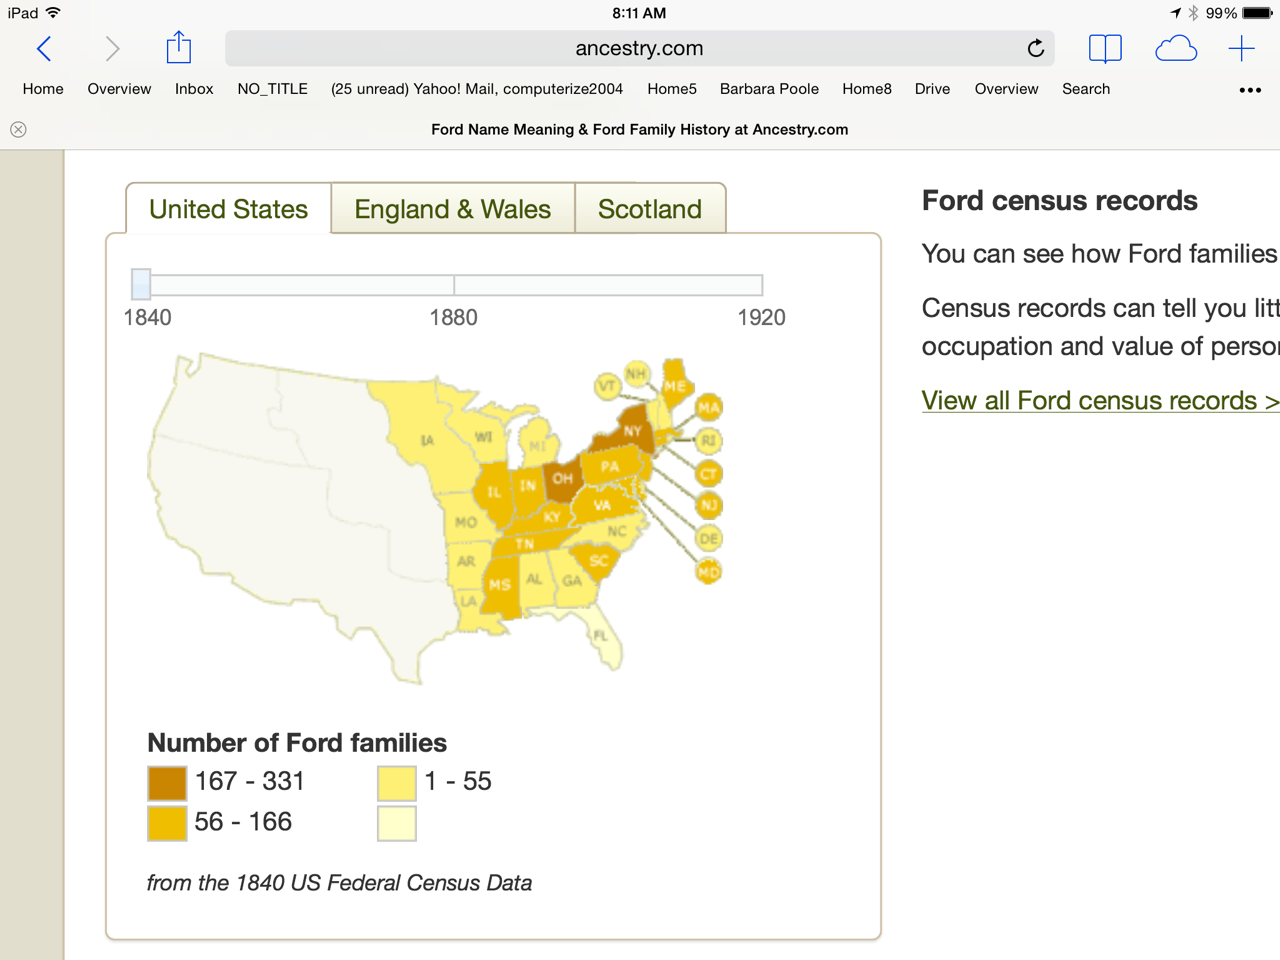Click Virginia (VA) on the map

pos(602,505)
